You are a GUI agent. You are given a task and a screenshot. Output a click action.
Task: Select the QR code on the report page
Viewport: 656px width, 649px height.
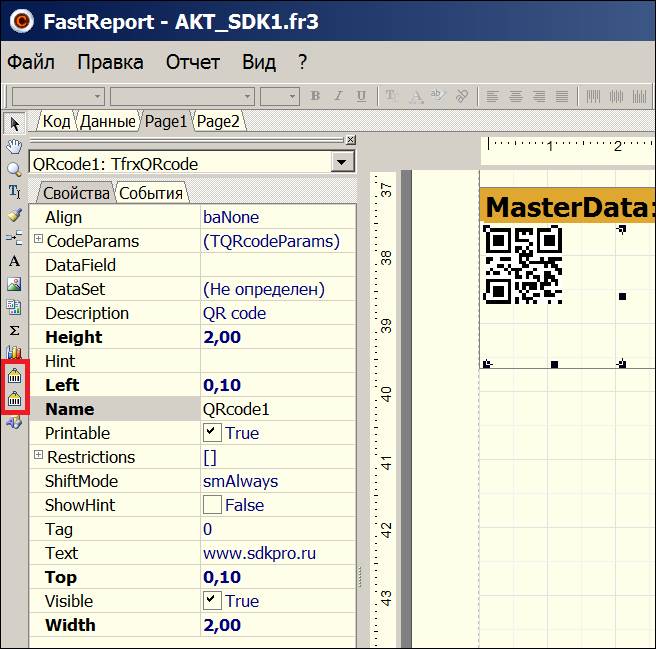[523, 265]
